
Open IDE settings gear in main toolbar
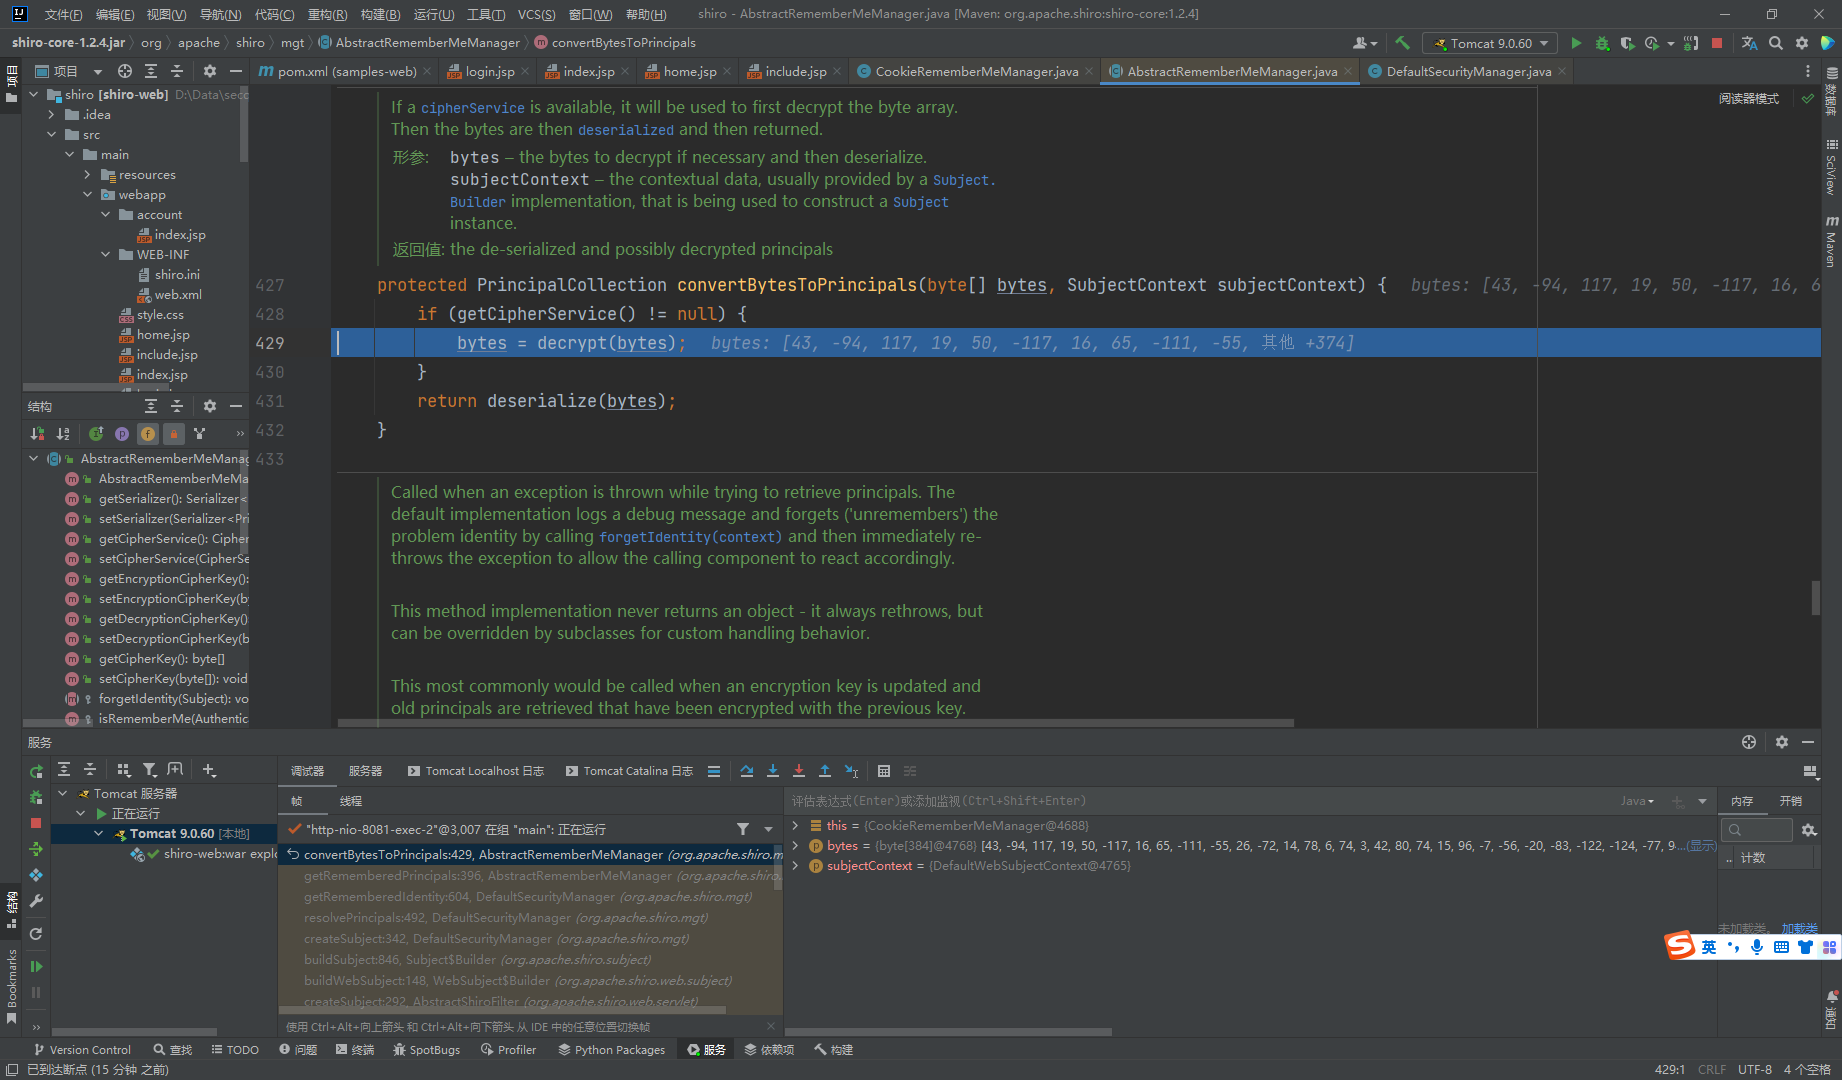pyautogui.click(x=1801, y=43)
